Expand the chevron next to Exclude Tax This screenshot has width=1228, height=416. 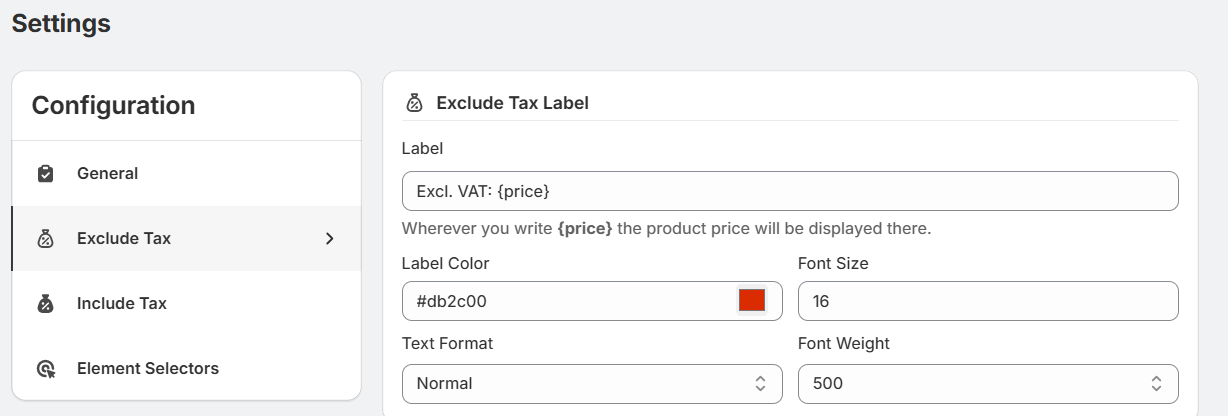pyautogui.click(x=330, y=239)
